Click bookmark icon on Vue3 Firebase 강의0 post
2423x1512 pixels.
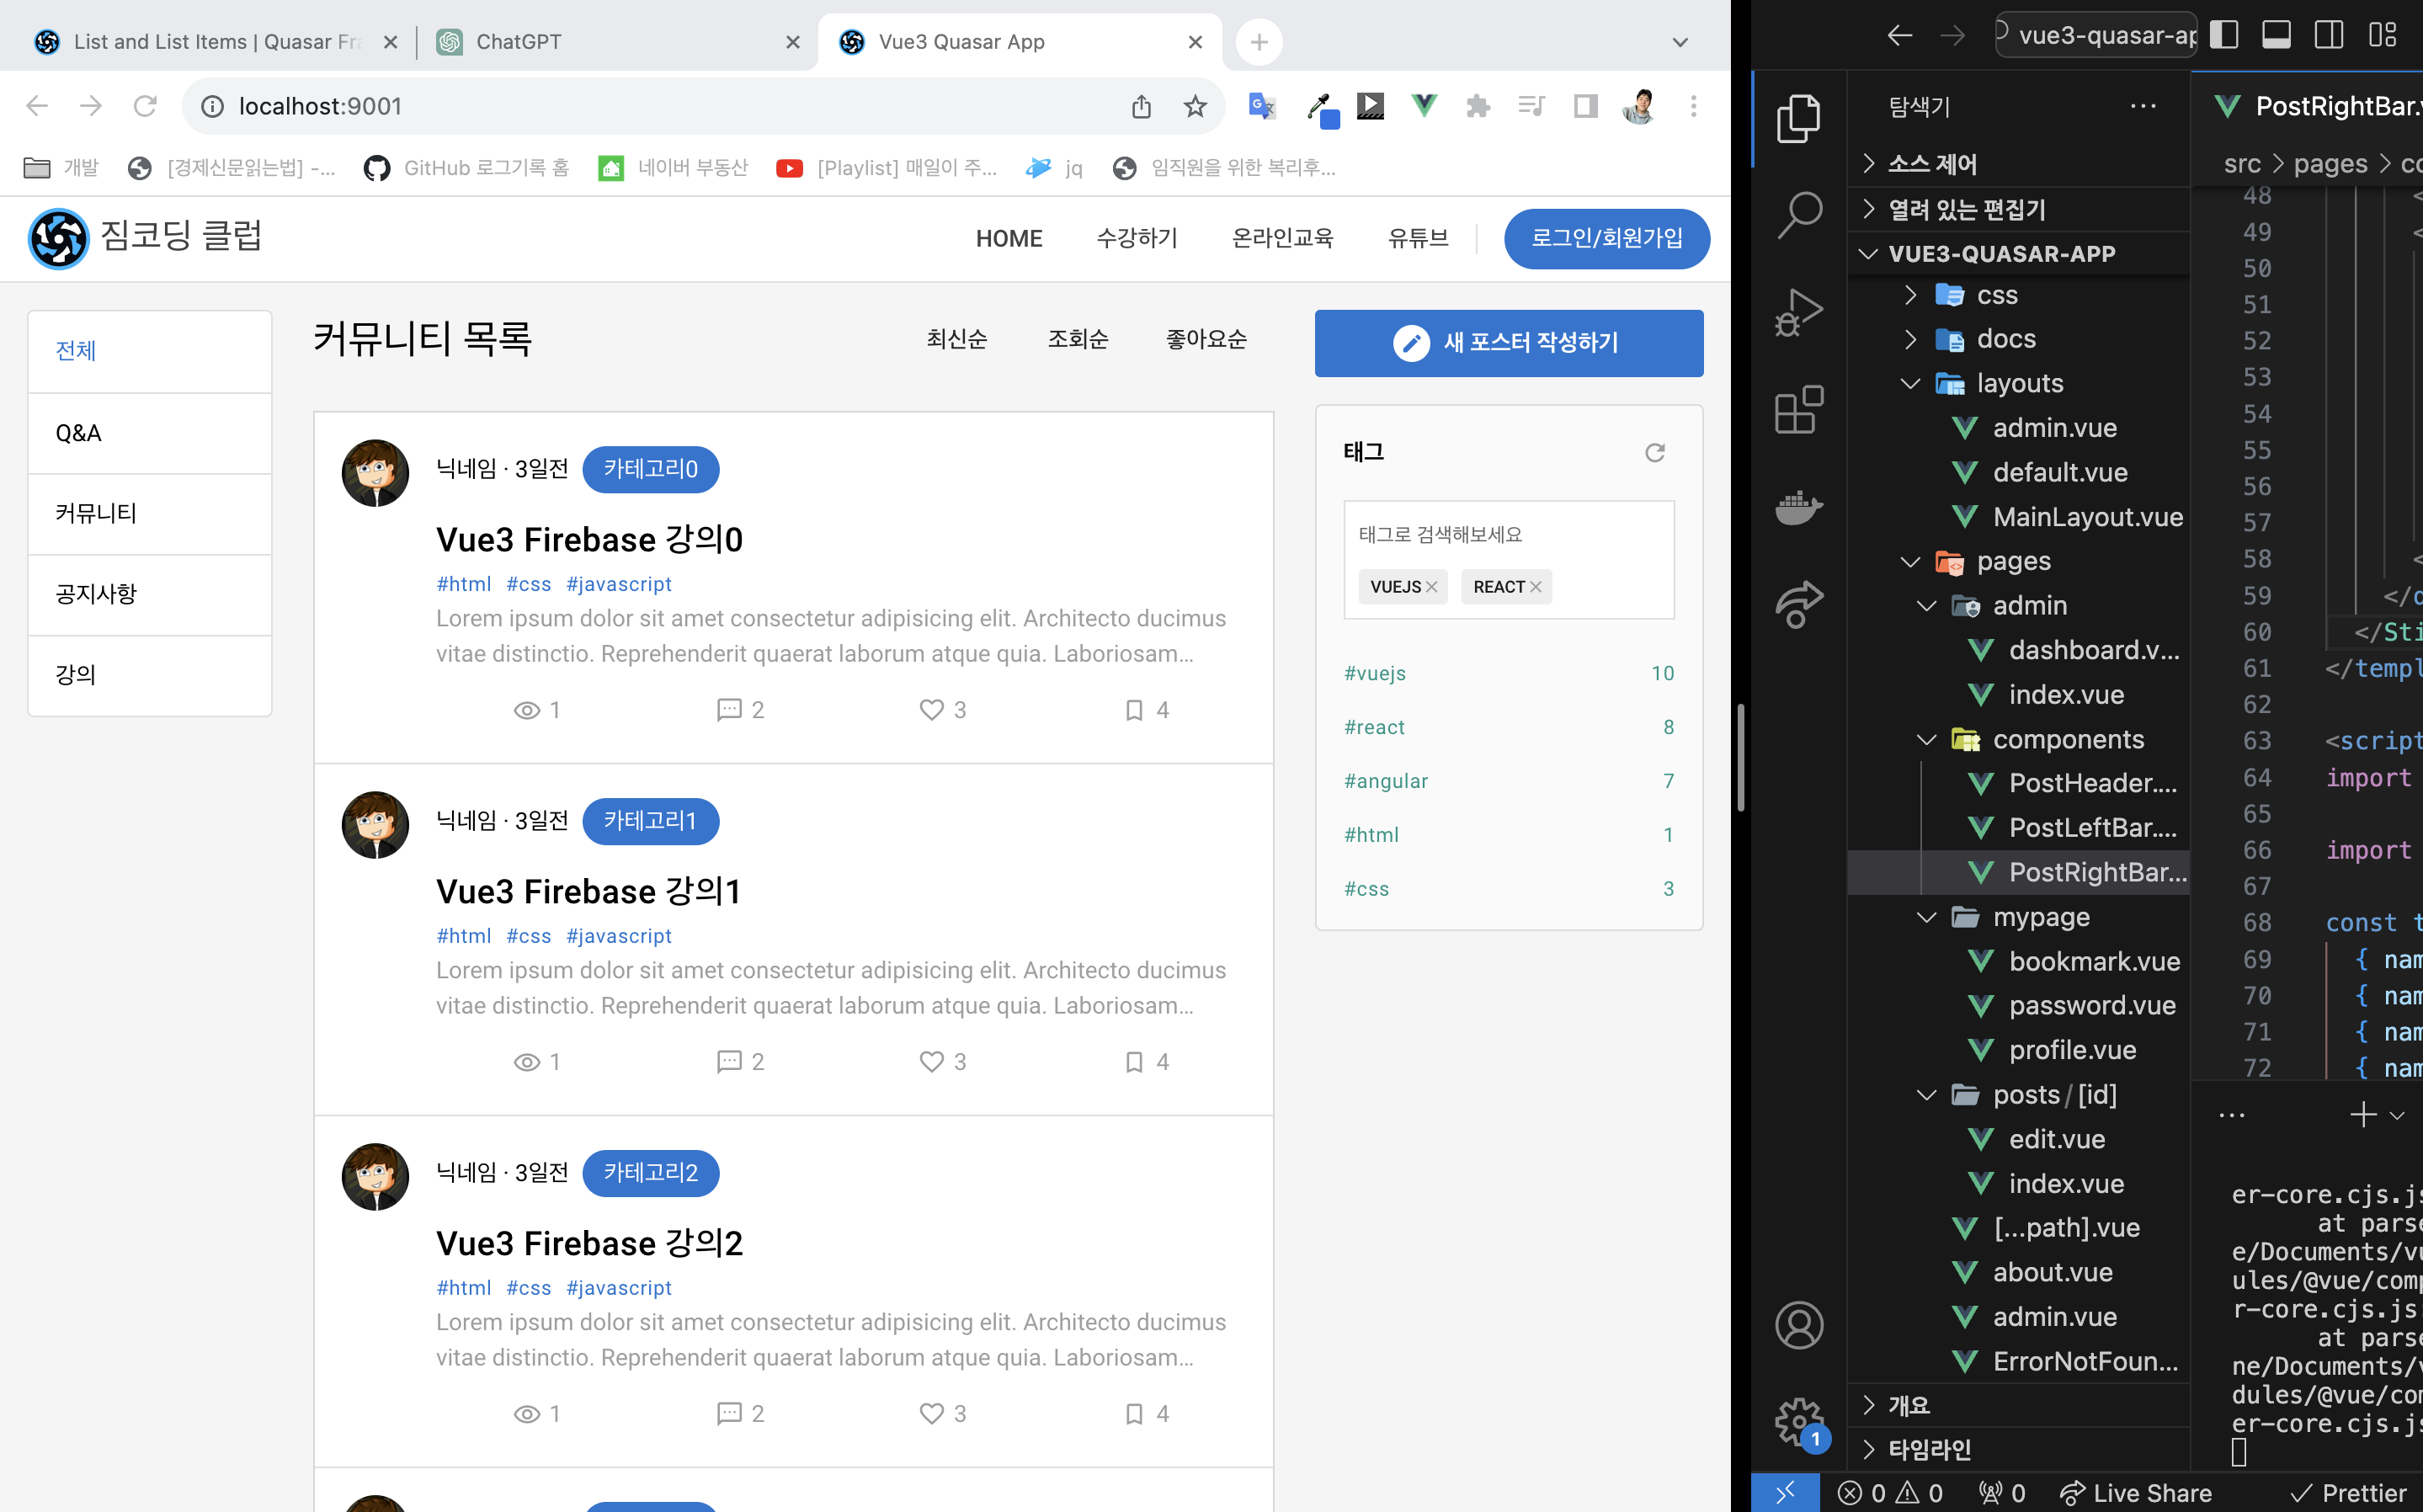coord(1133,710)
